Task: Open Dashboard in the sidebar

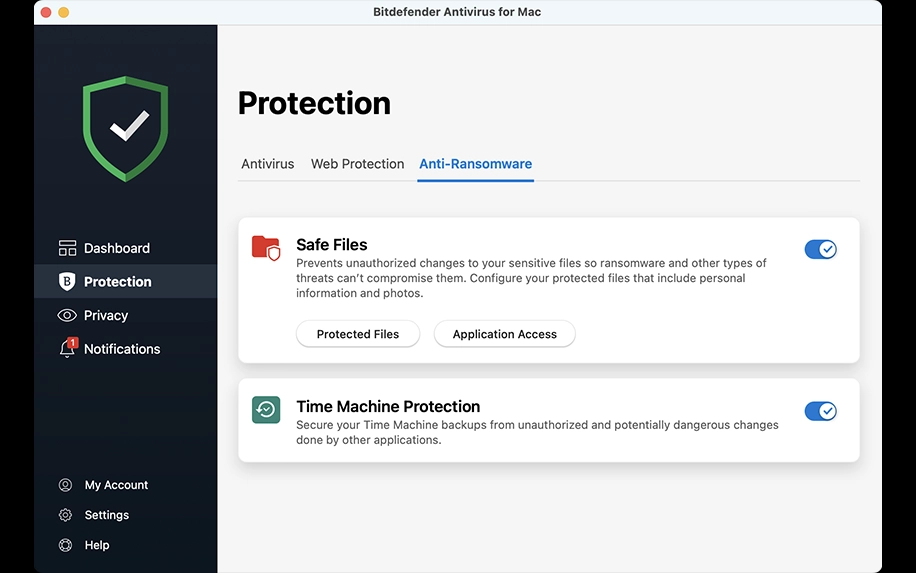Action: tap(126, 248)
